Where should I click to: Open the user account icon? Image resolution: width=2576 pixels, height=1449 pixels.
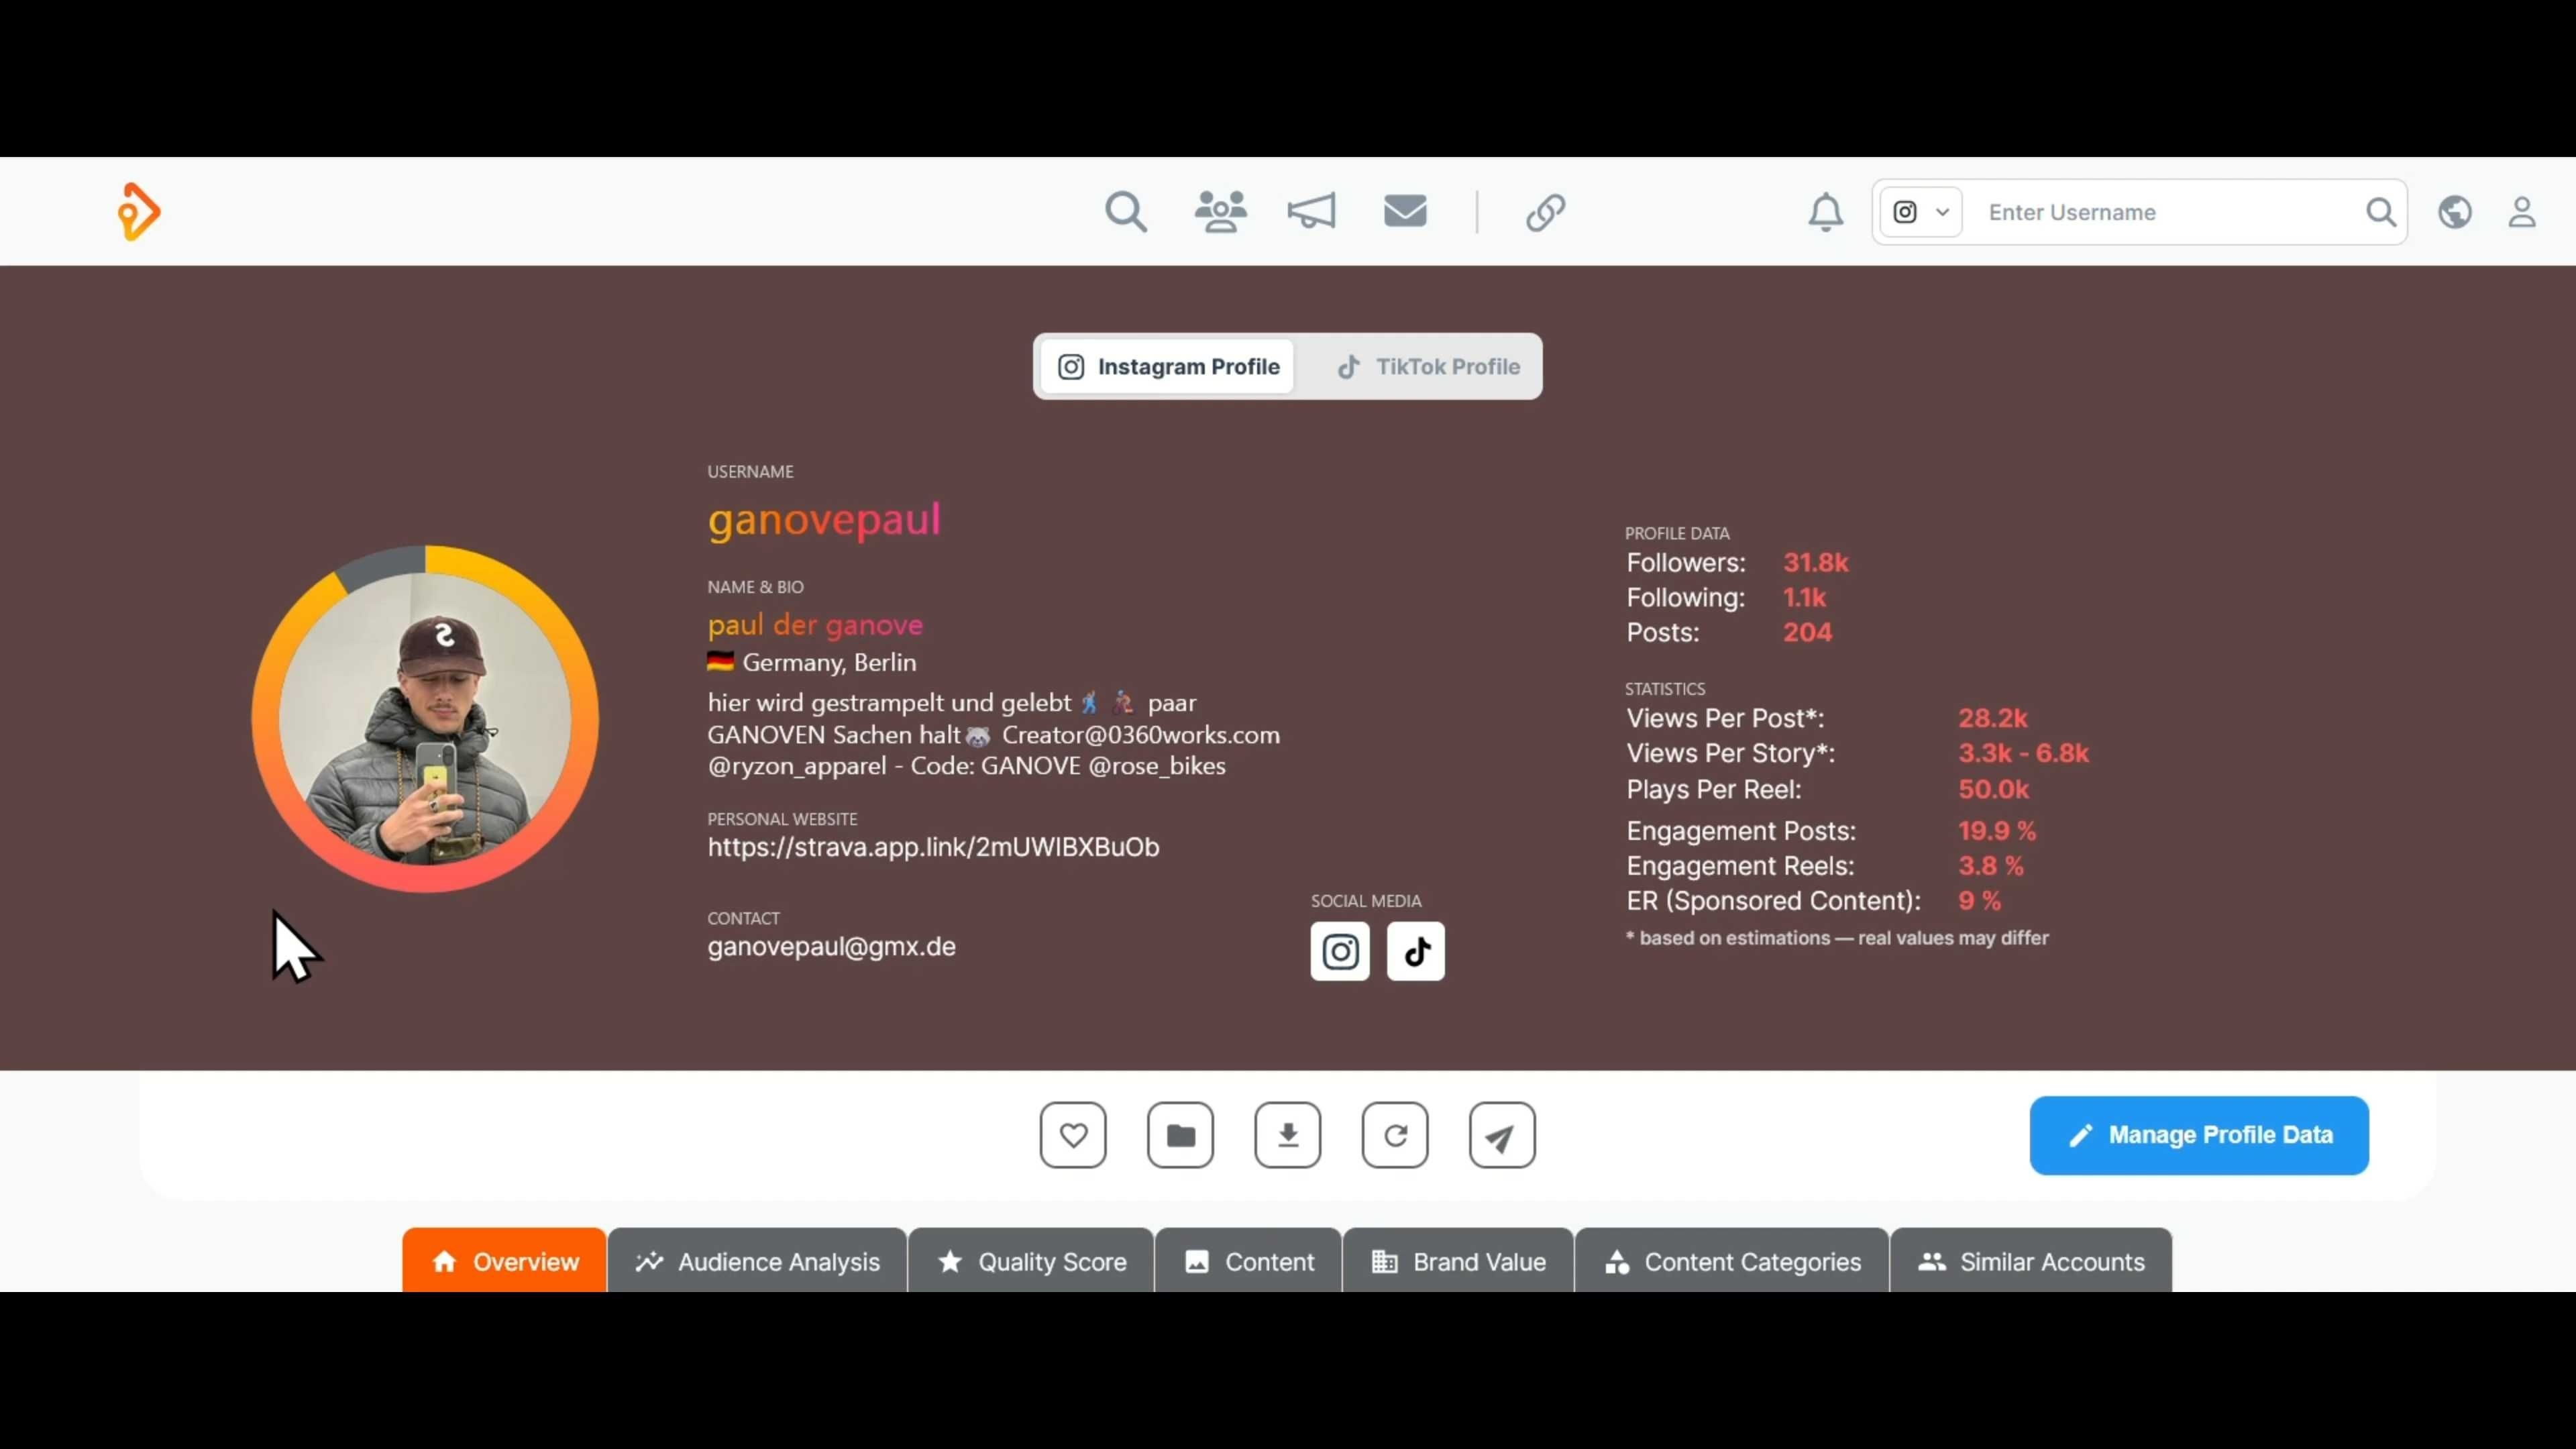(2521, 212)
